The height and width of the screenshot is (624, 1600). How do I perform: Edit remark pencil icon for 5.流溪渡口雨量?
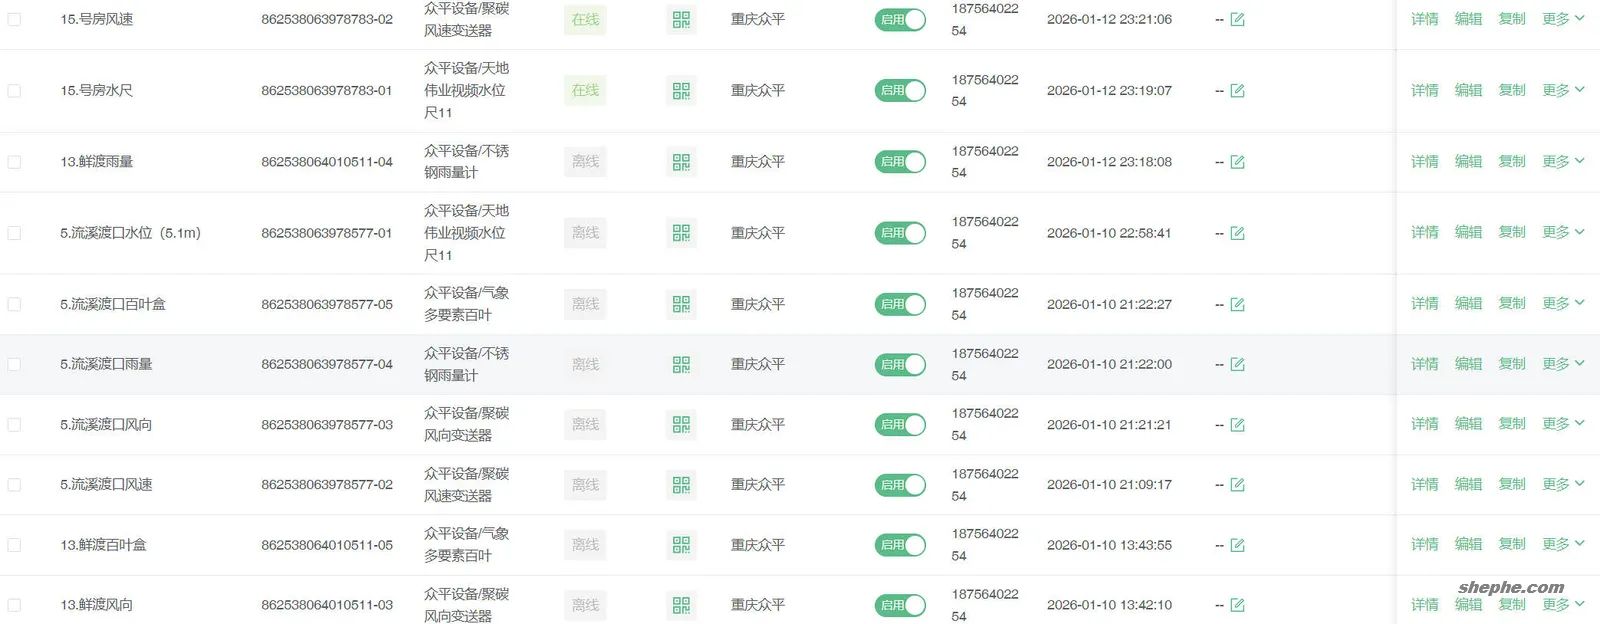[x=1237, y=365]
